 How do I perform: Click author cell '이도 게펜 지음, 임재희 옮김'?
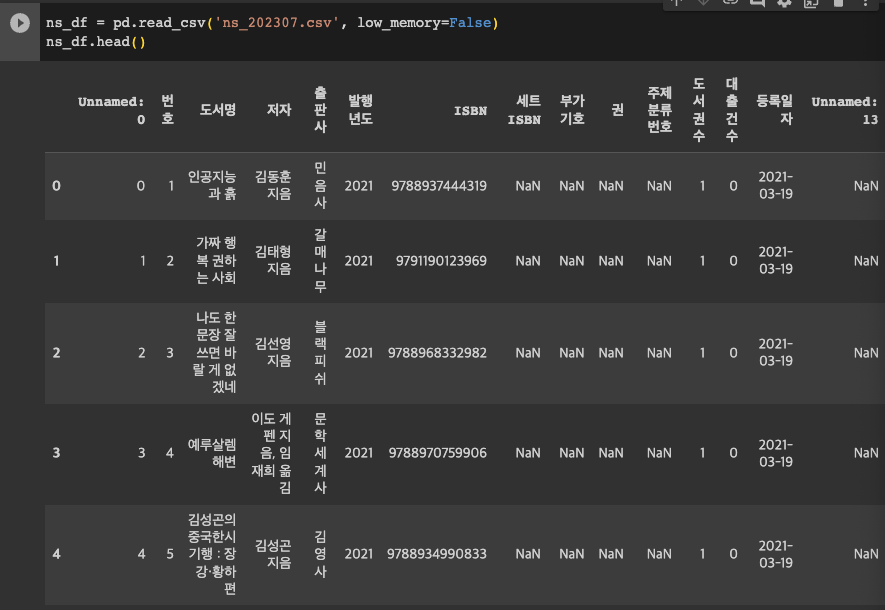coord(271,453)
